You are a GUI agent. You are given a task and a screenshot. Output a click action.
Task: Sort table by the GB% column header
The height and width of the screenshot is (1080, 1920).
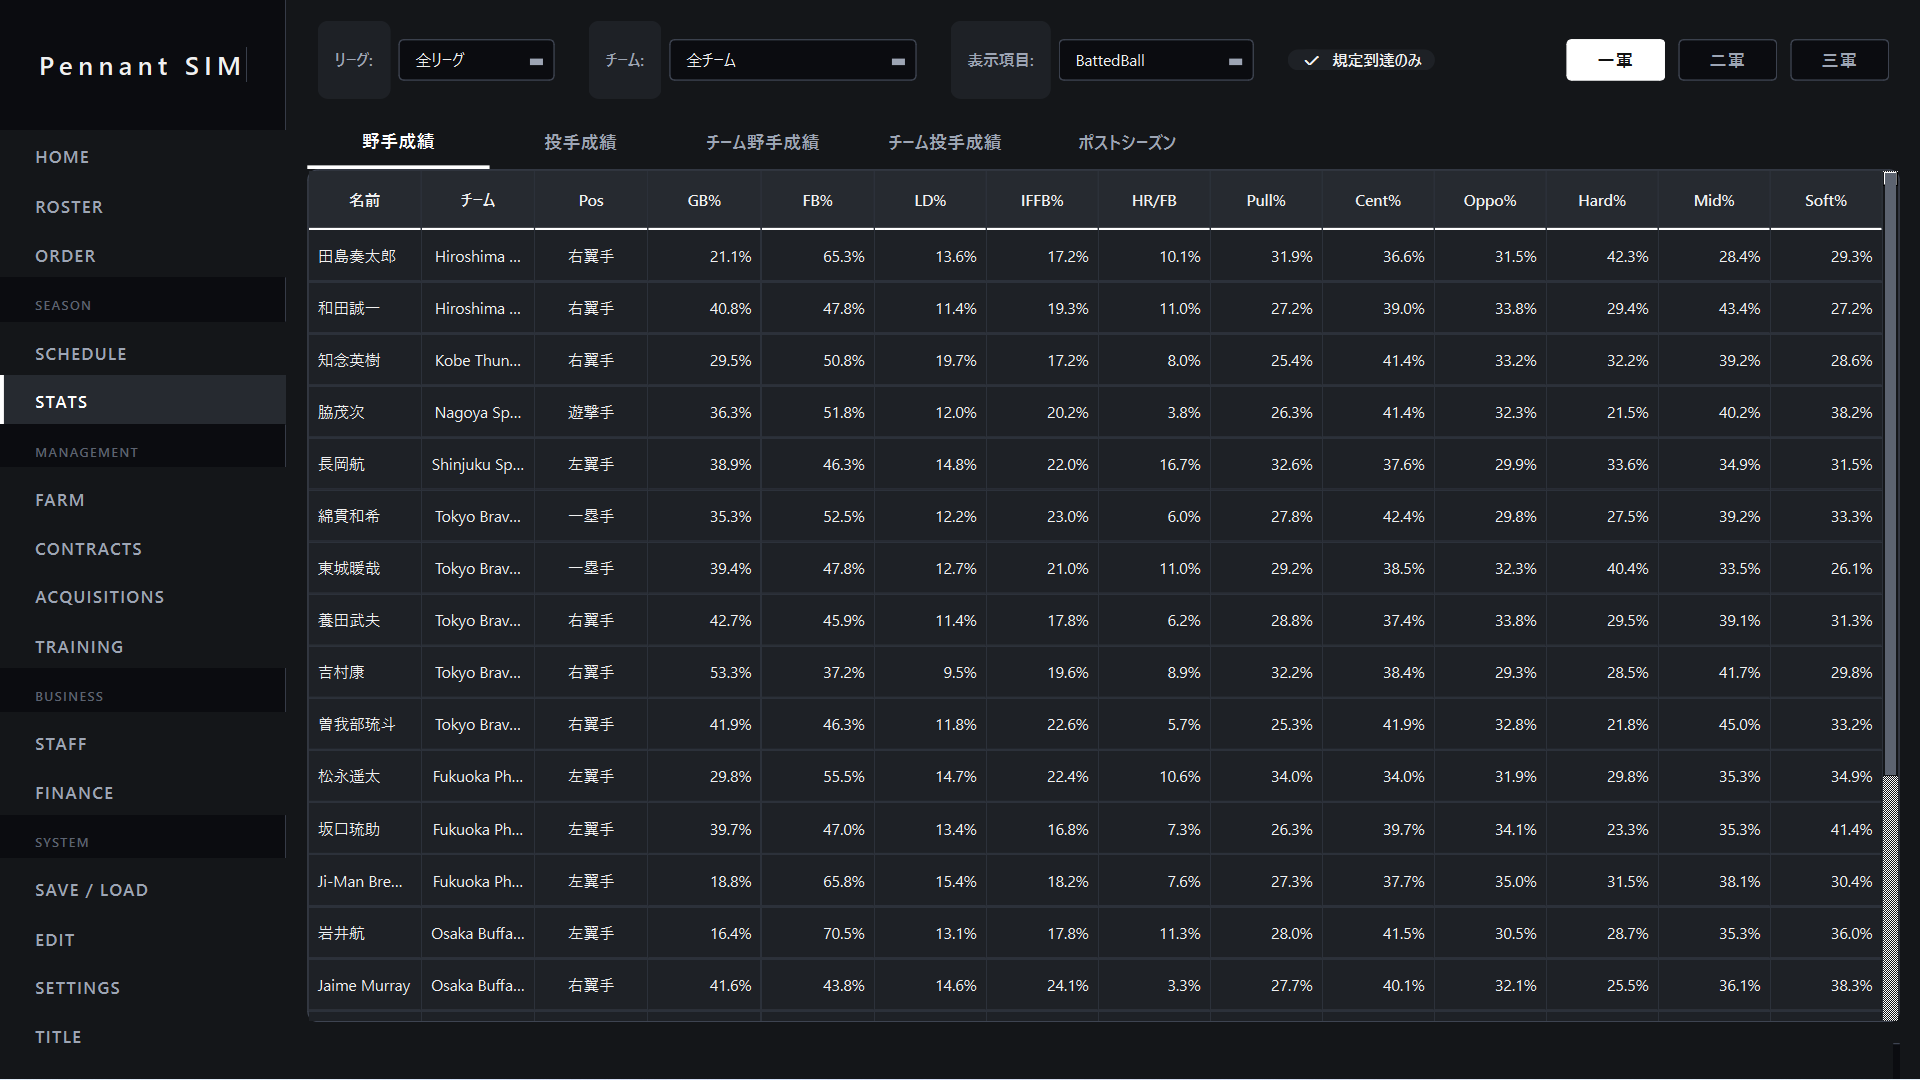704,201
